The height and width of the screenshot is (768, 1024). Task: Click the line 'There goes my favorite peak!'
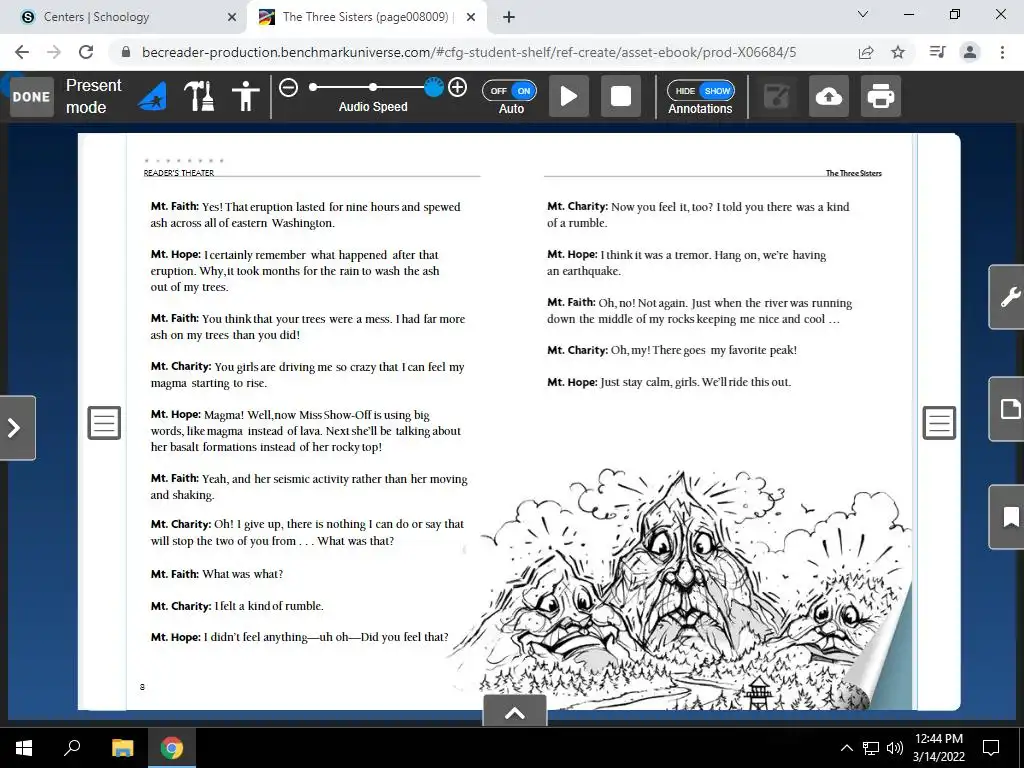click(724, 350)
